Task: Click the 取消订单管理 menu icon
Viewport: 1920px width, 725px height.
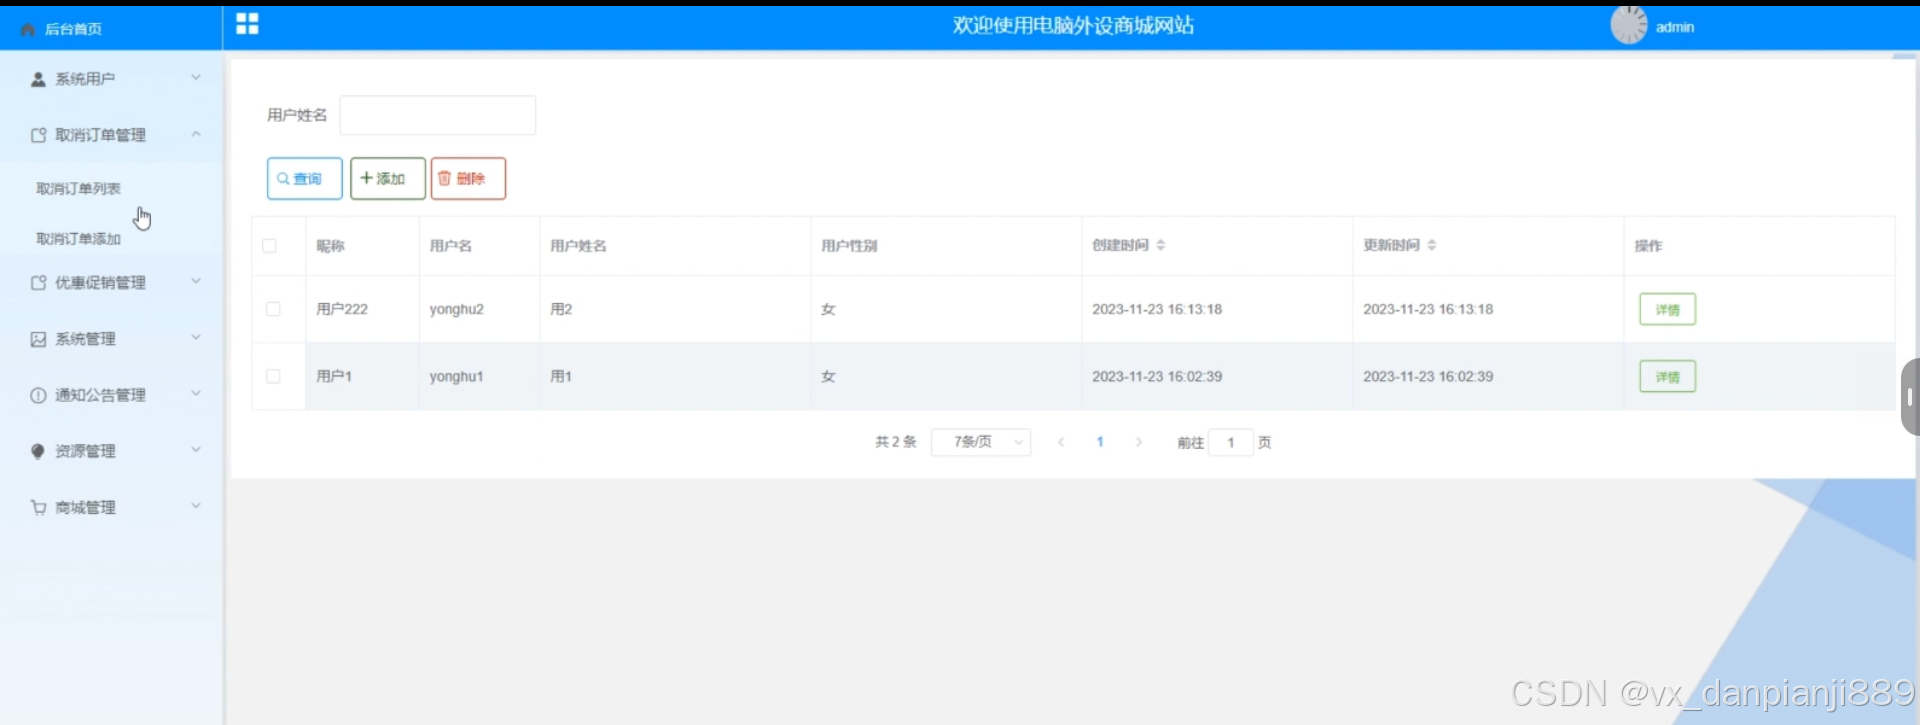Action: pos(38,135)
